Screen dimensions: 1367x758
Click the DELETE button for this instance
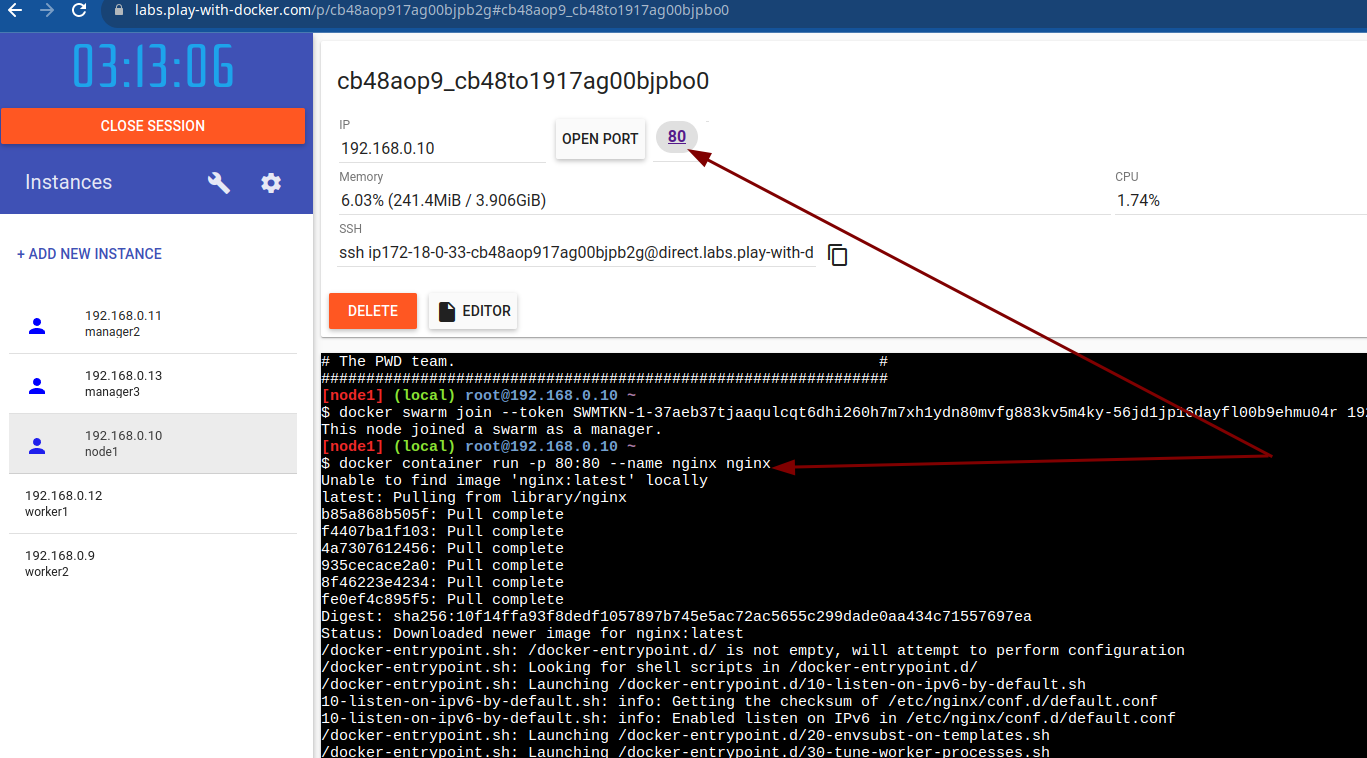372,311
